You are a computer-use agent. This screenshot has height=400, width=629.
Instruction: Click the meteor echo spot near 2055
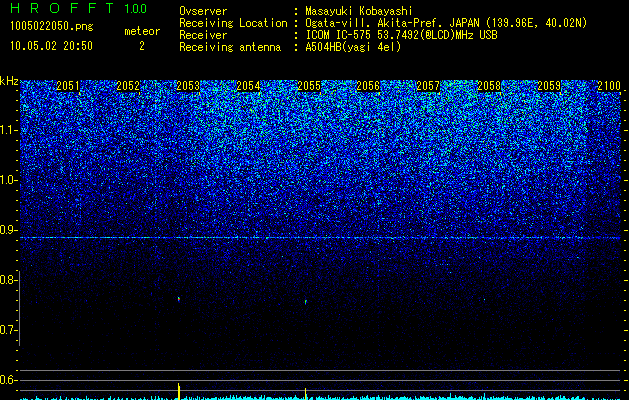tap(306, 301)
